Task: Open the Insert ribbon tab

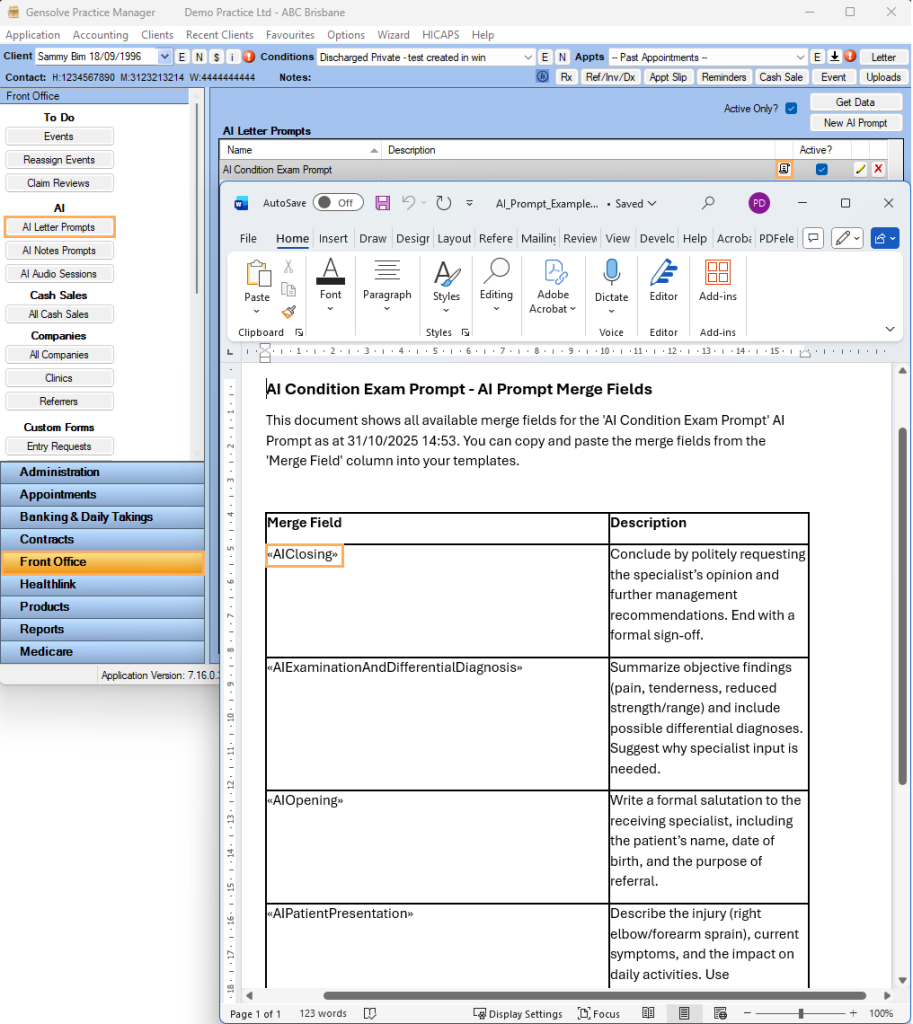Action: click(x=333, y=239)
